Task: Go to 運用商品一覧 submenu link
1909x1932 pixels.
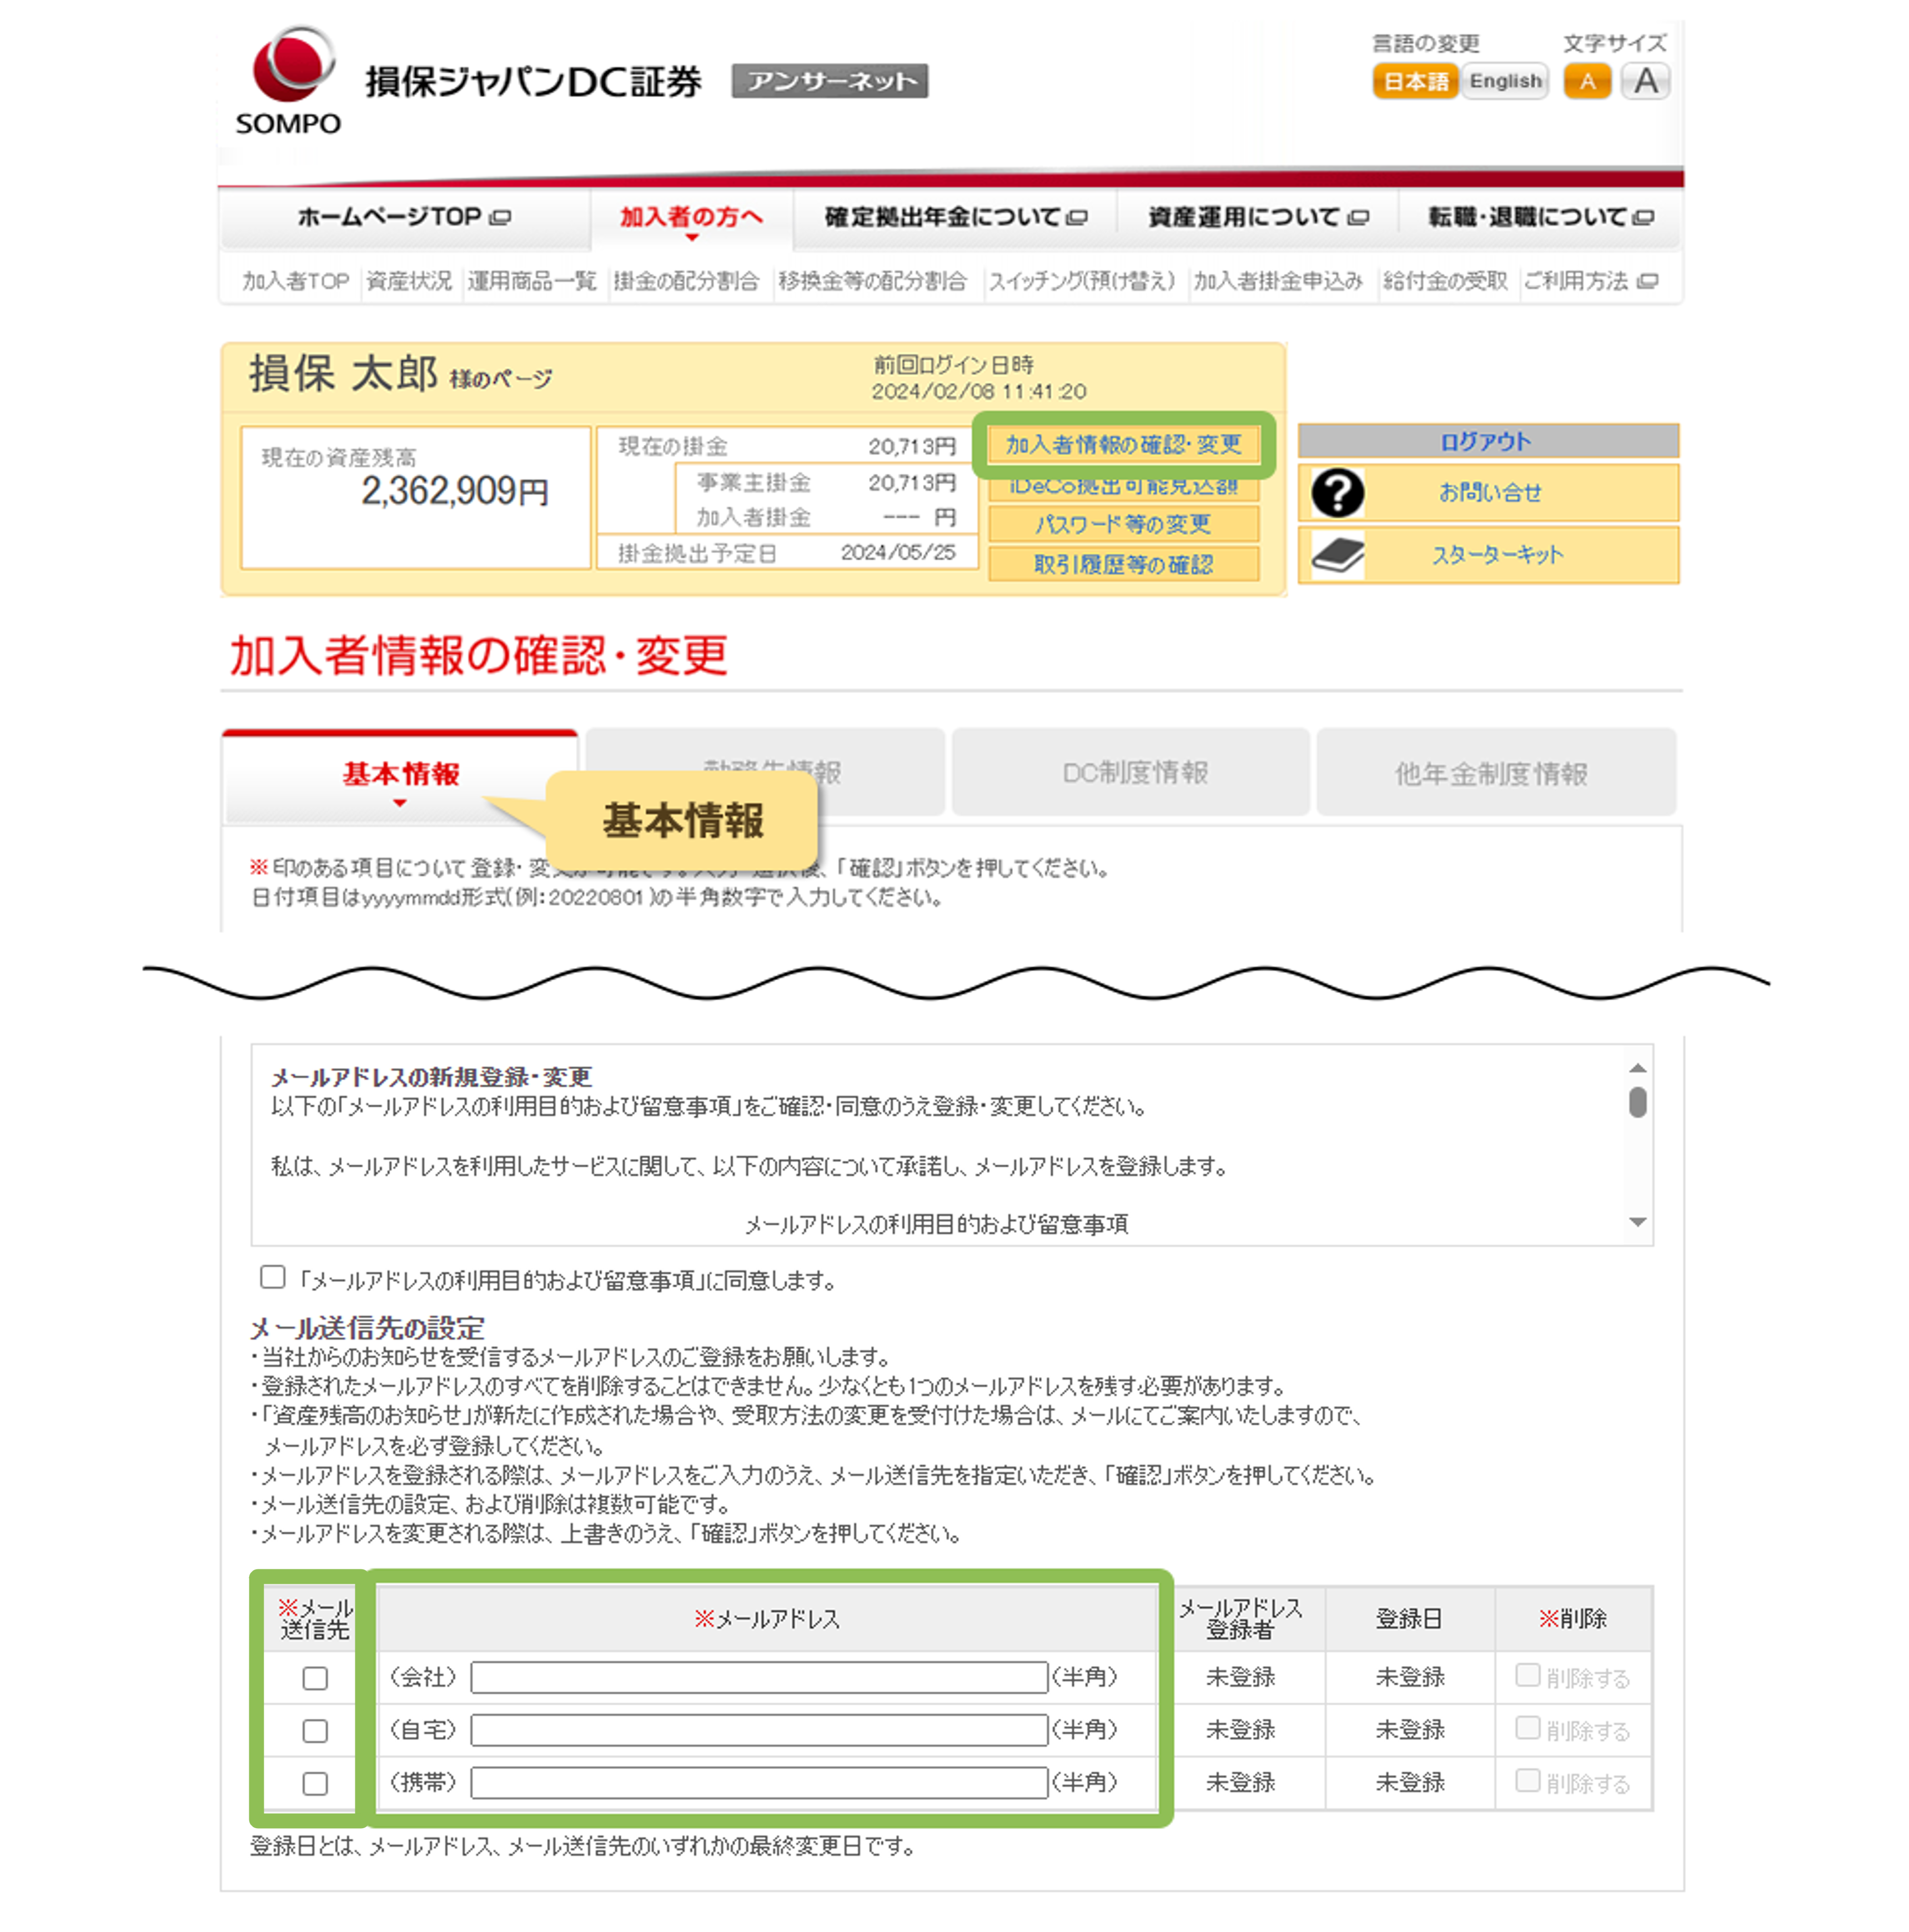Action: tap(531, 281)
